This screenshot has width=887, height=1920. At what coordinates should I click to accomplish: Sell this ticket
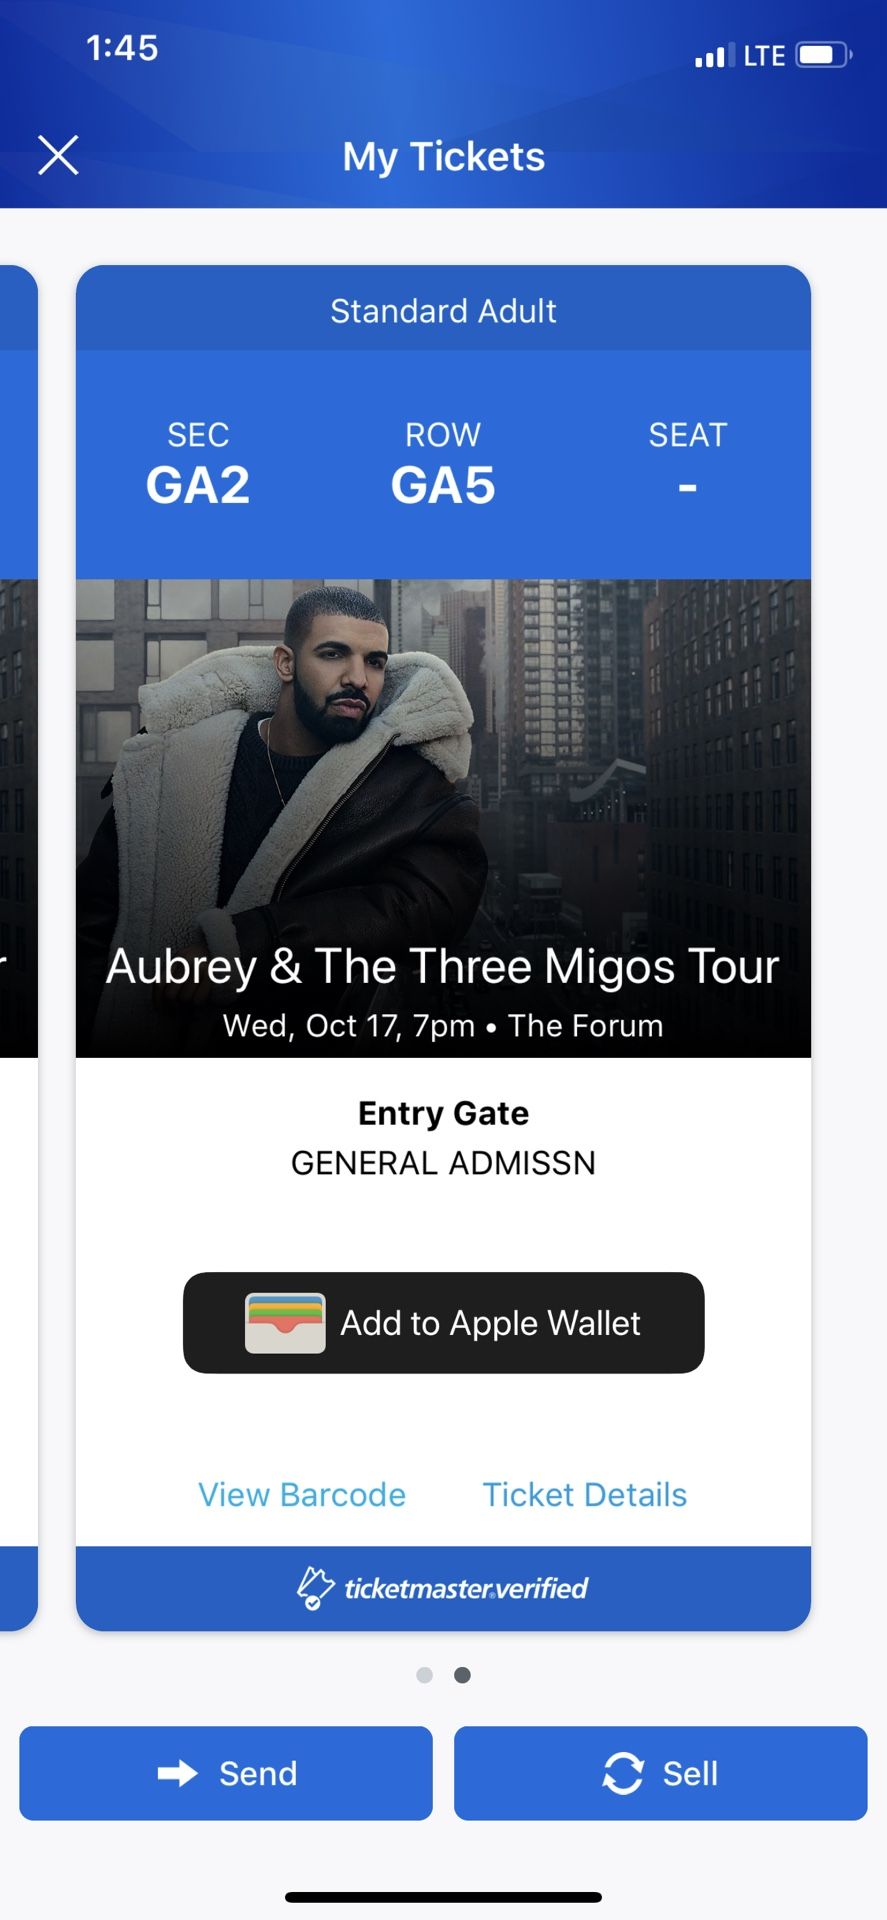pyautogui.click(x=660, y=1773)
